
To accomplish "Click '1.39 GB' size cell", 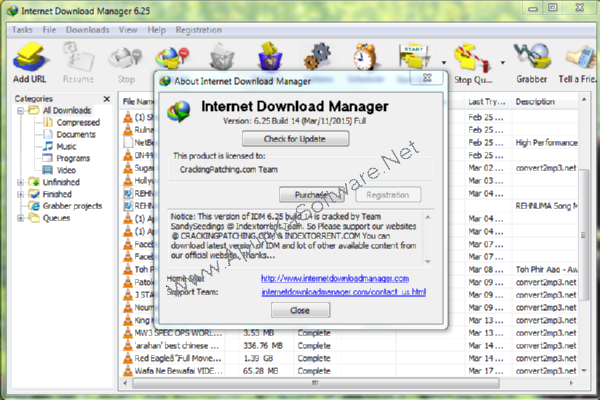I will (x=258, y=358).
